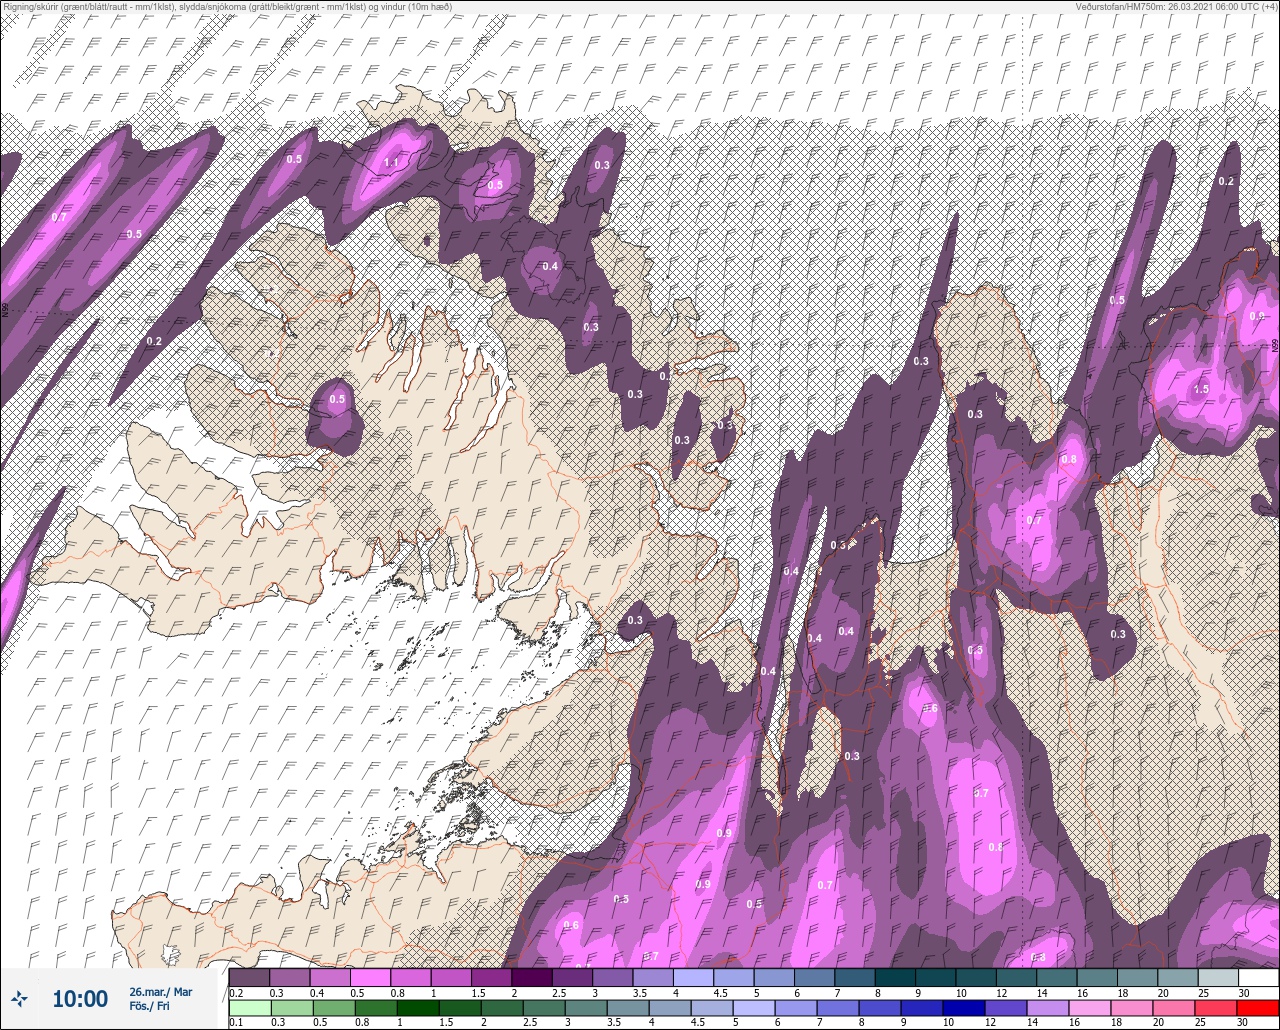Select top legend row swatch labeled 3.5
The height and width of the screenshot is (1030, 1280).
point(653,977)
